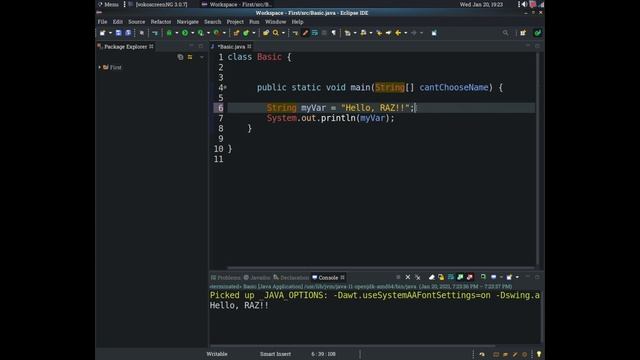Open the External Tools dropdown arrow
640x360 pixels.
pyautogui.click(x=224, y=33)
